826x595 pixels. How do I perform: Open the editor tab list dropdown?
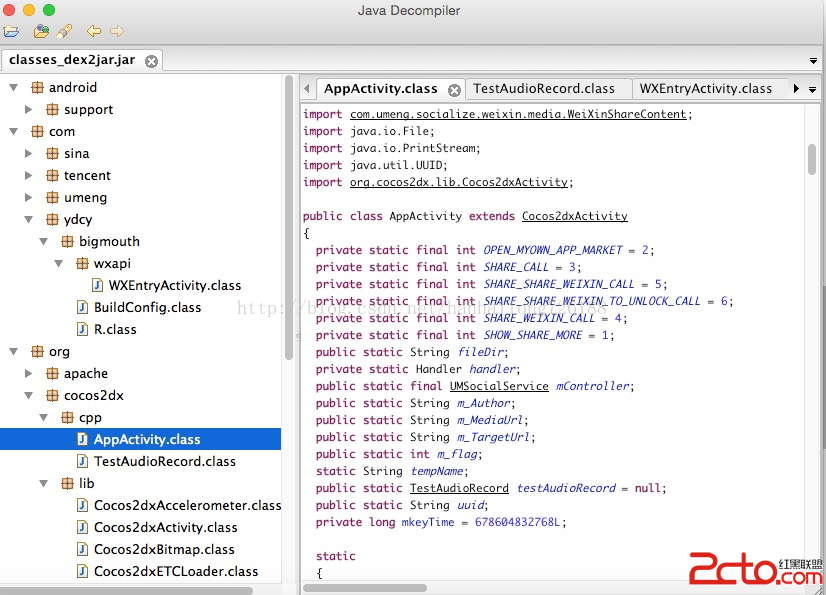(x=812, y=89)
